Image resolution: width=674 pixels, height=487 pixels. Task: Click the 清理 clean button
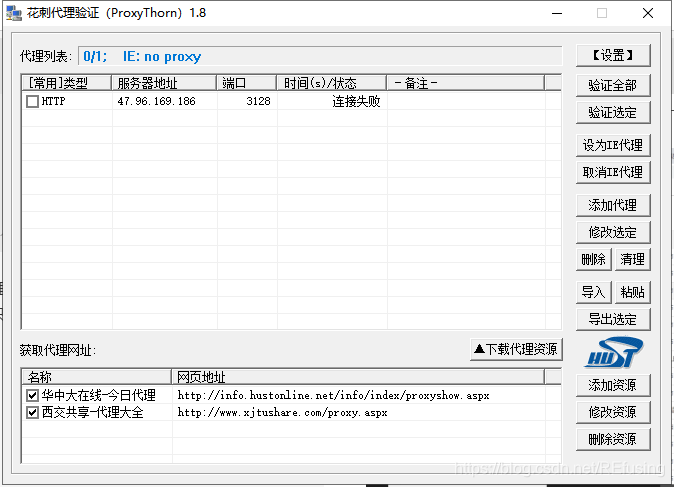(632, 259)
